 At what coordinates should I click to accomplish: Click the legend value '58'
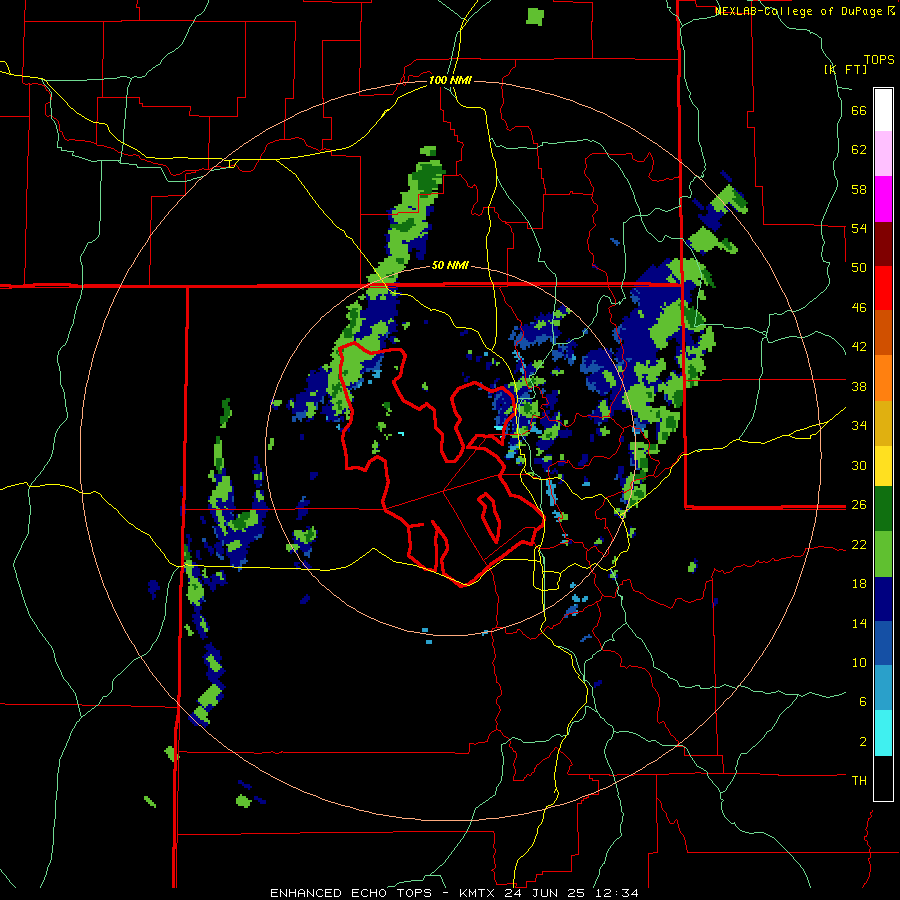(859, 189)
